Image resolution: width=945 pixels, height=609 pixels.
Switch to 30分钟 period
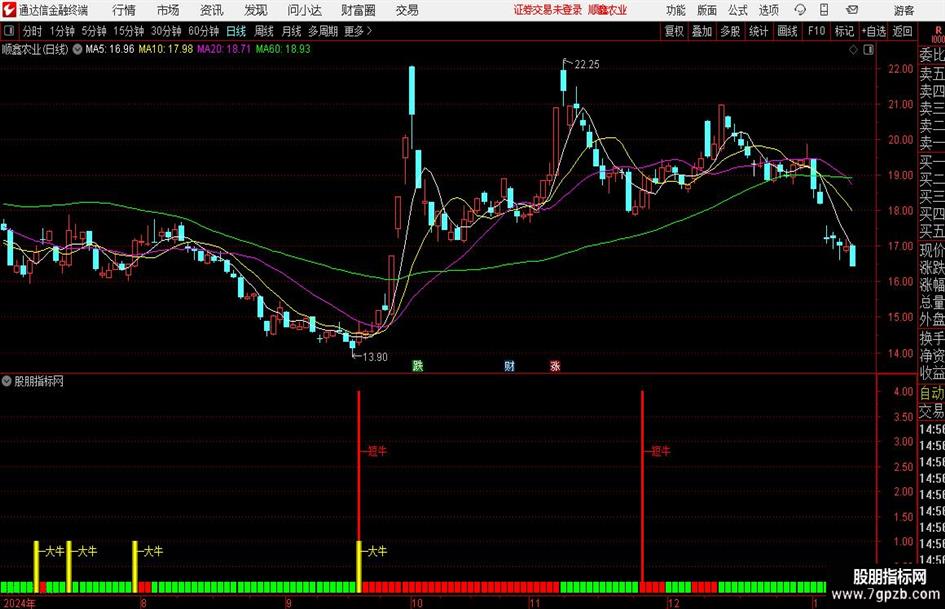166,31
